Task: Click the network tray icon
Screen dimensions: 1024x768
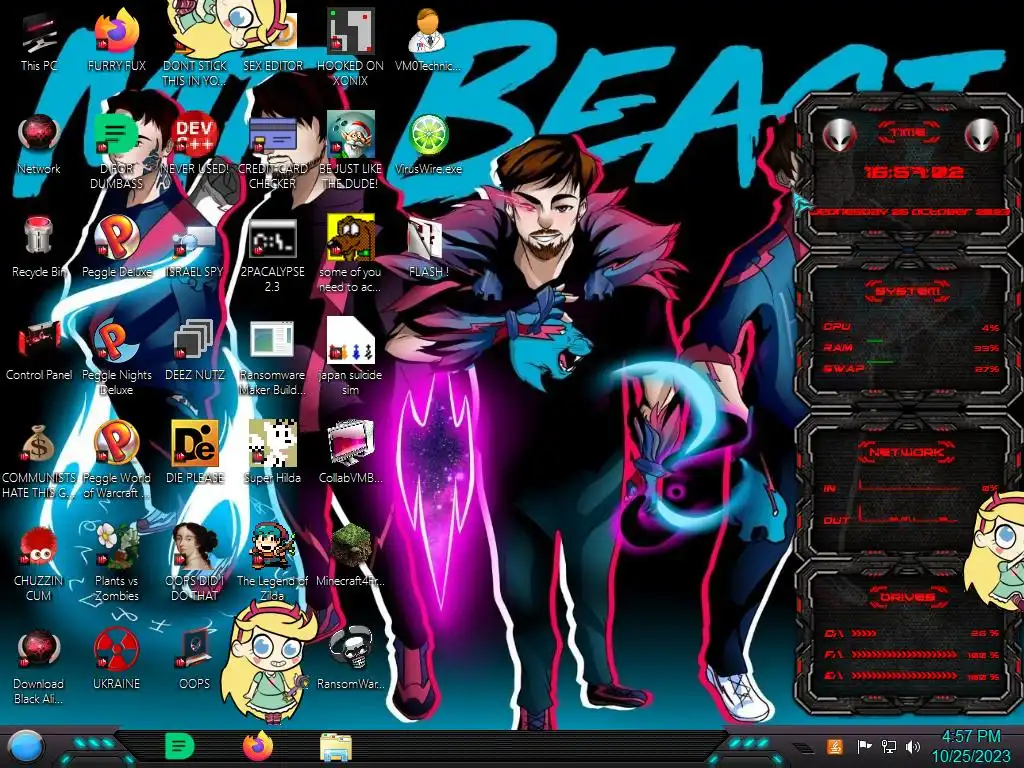Action: 888,746
